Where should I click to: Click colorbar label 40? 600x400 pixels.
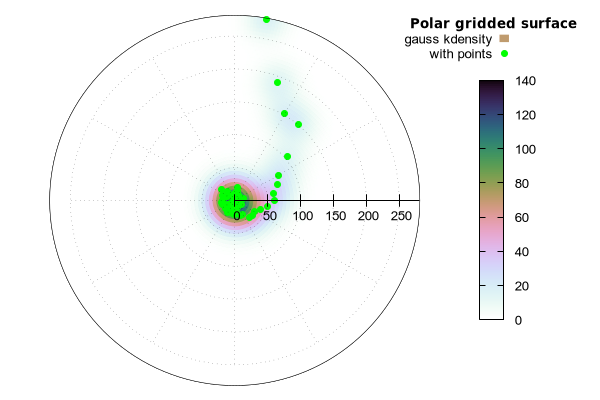(522, 252)
